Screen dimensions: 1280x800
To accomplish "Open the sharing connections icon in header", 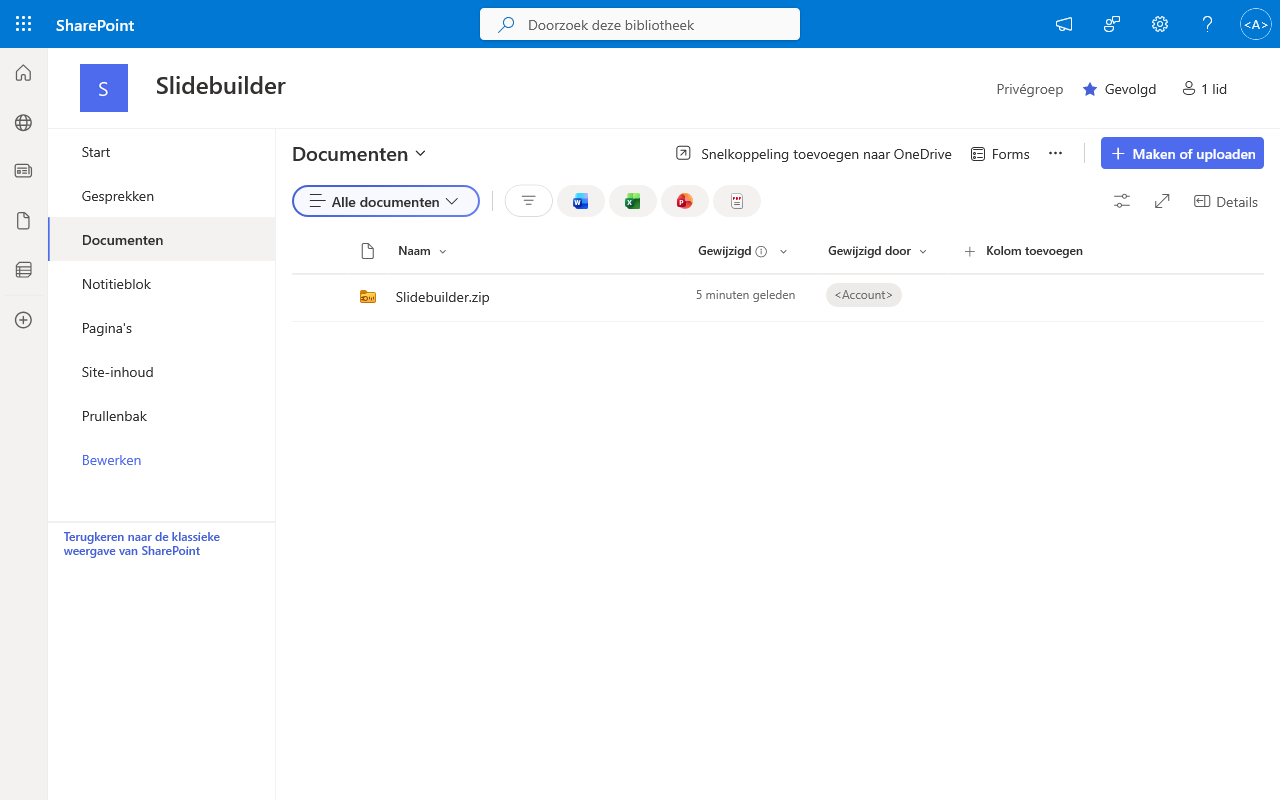I will tap(1112, 24).
